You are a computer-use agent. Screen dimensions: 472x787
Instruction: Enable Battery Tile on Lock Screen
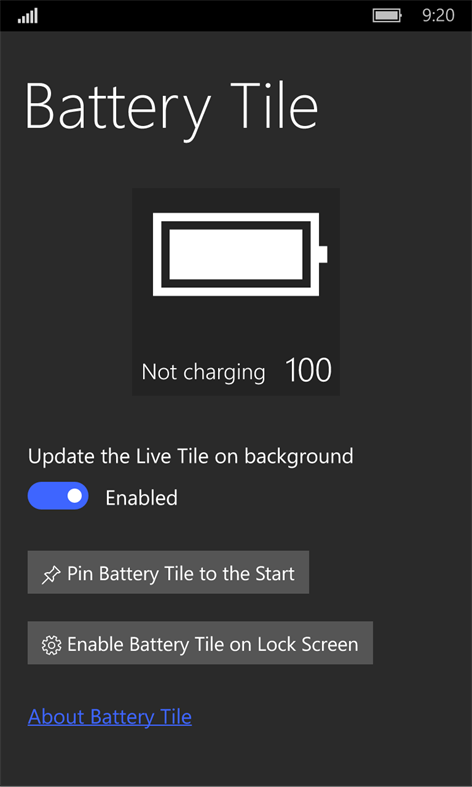pyautogui.click(x=200, y=643)
